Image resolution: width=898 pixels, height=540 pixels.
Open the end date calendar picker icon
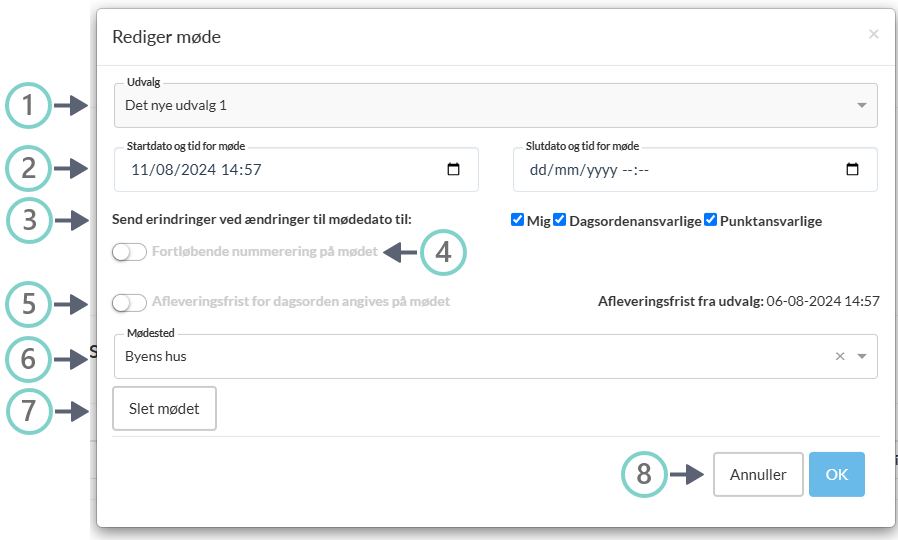[x=852, y=170]
